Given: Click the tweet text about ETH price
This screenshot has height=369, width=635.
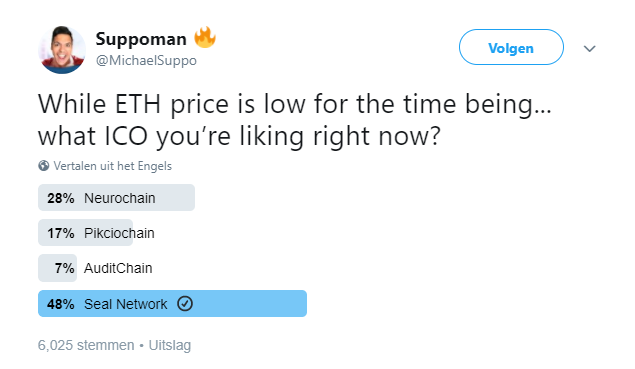Looking at the screenshot, I should pos(294,120).
